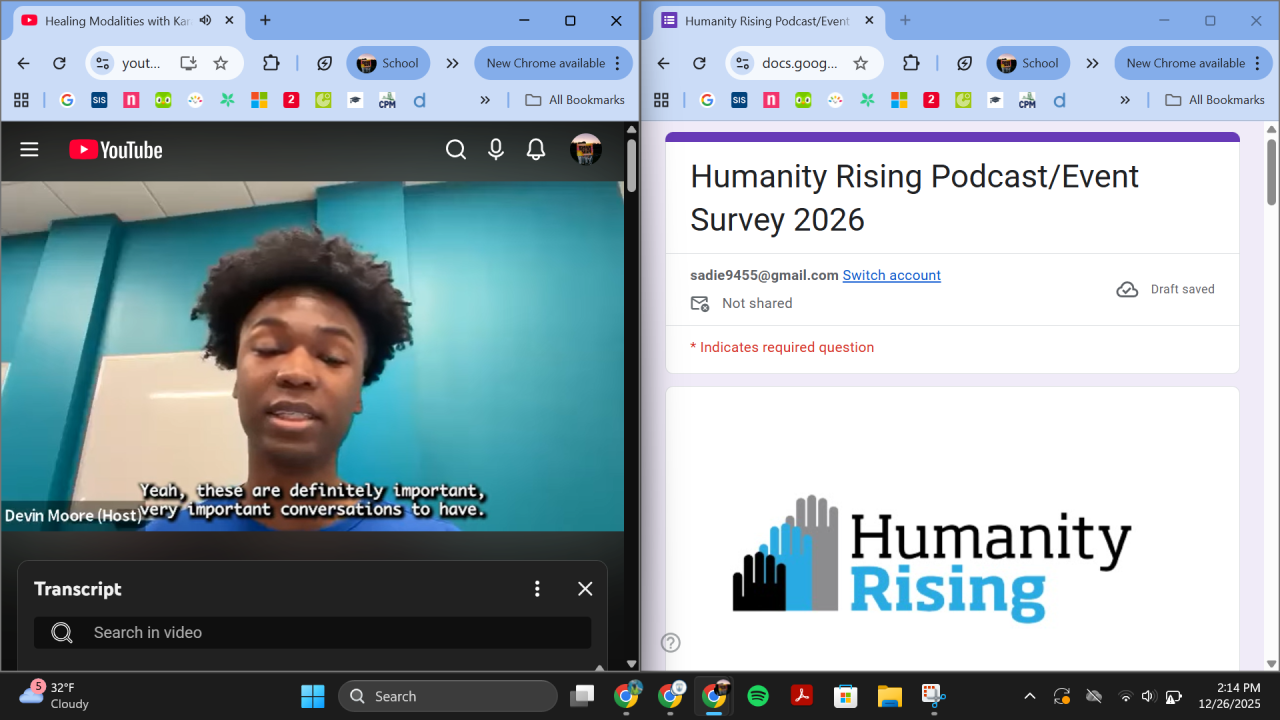Open YouTube notifications bell
Viewport: 1280px width, 720px height.
pyautogui.click(x=536, y=150)
